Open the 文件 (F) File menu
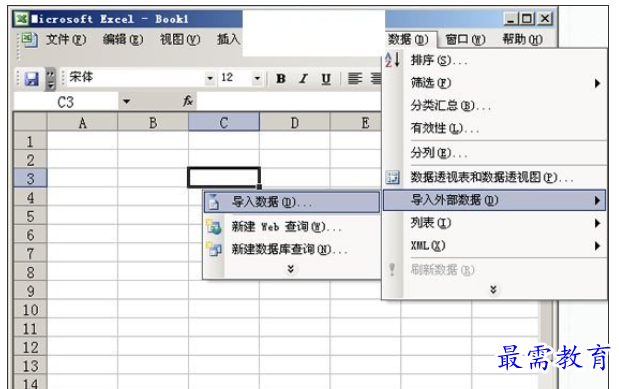The height and width of the screenshot is (389, 619). click(x=66, y=39)
